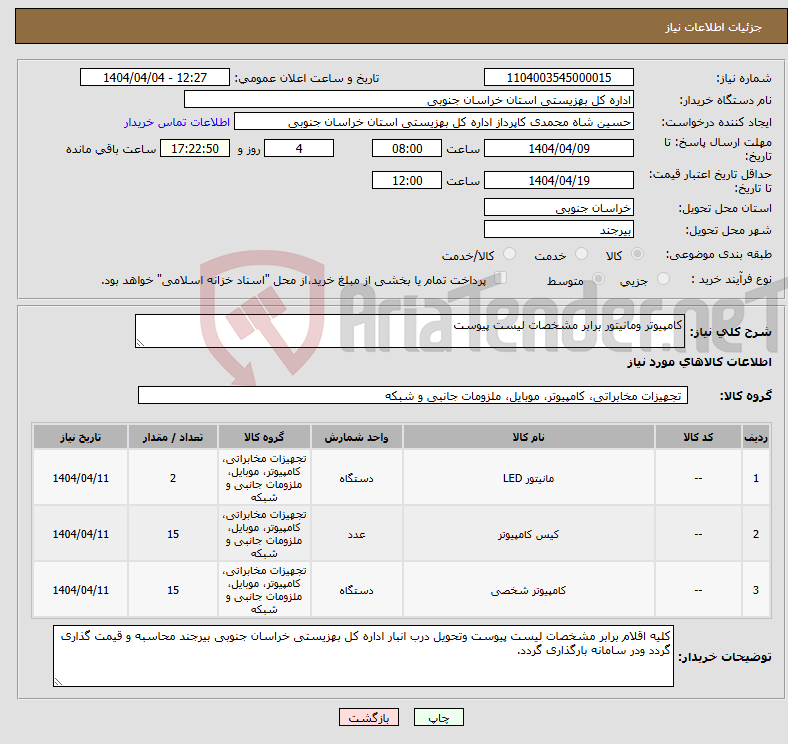Click the goods group cell in the کیس کامپیوتر row
The image size is (788, 744).
point(264,534)
